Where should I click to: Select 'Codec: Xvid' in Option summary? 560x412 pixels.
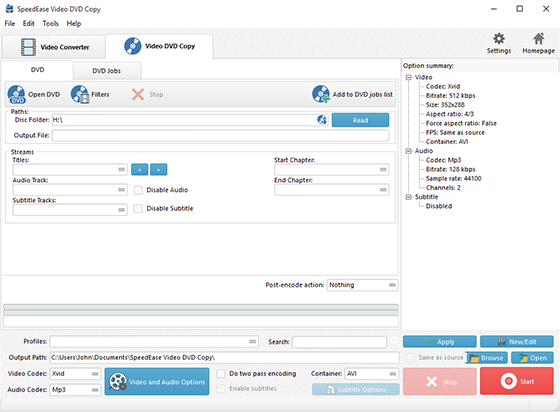tap(443, 86)
